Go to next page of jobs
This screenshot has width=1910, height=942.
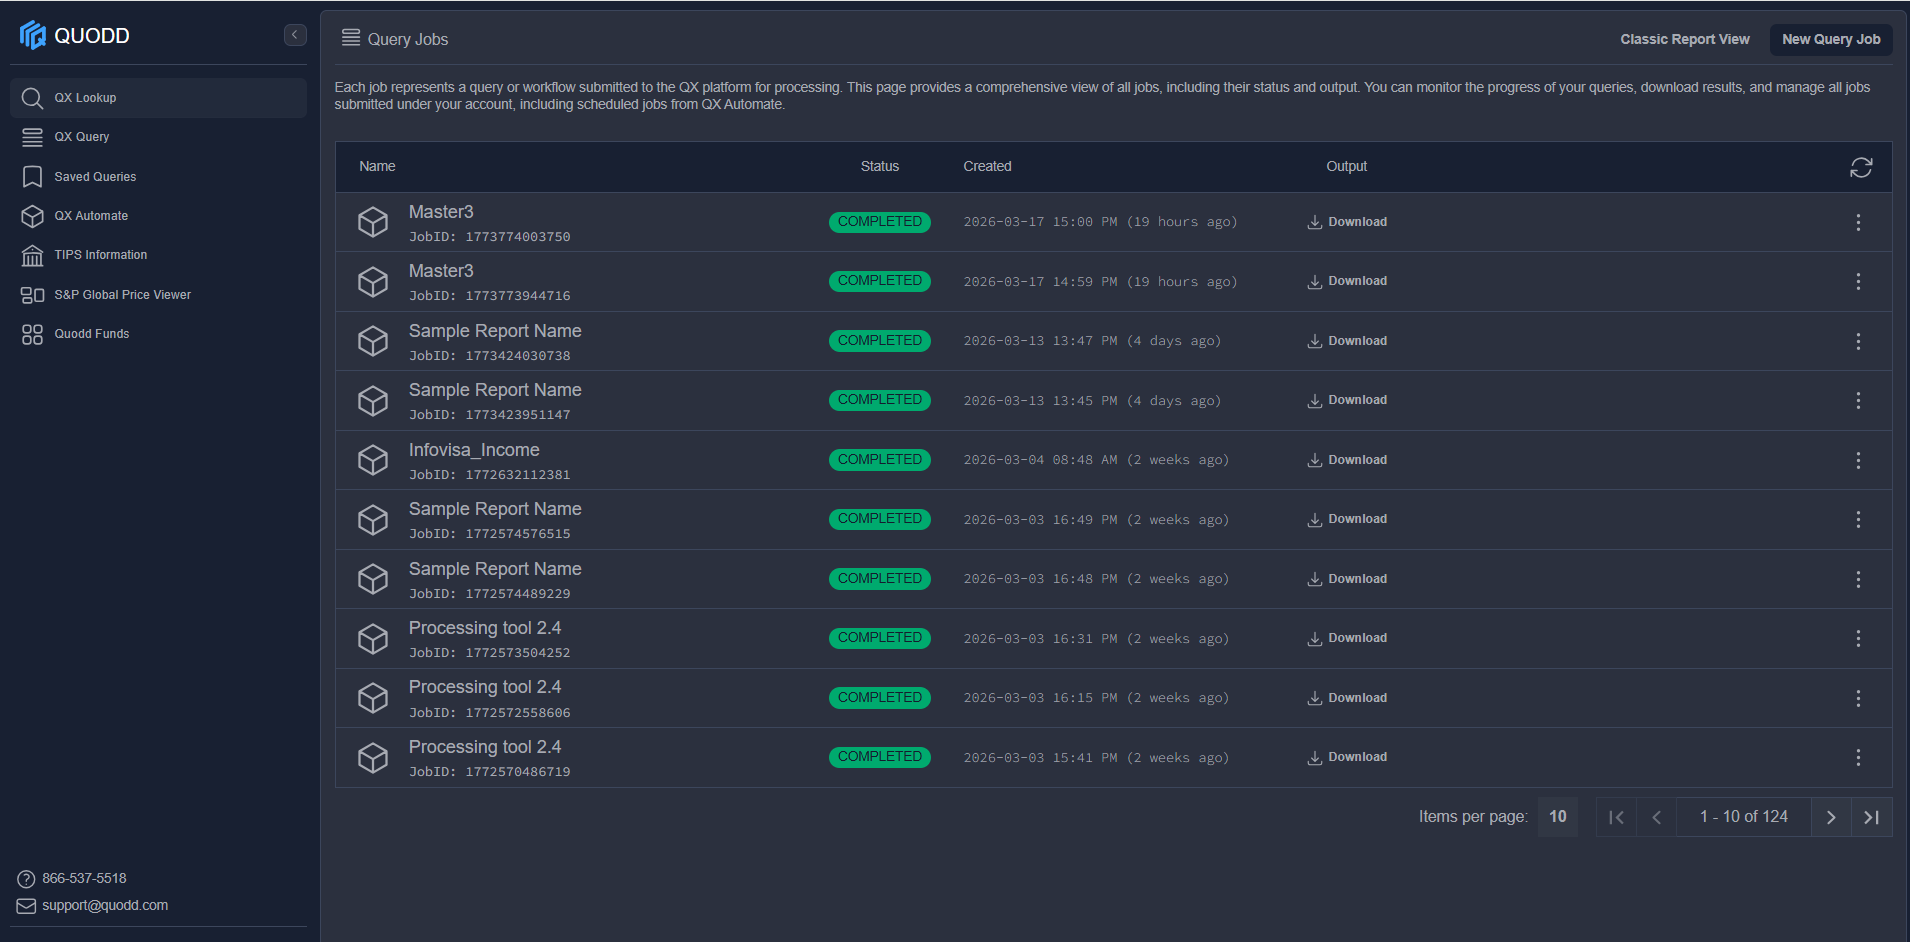tap(1830, 817)
